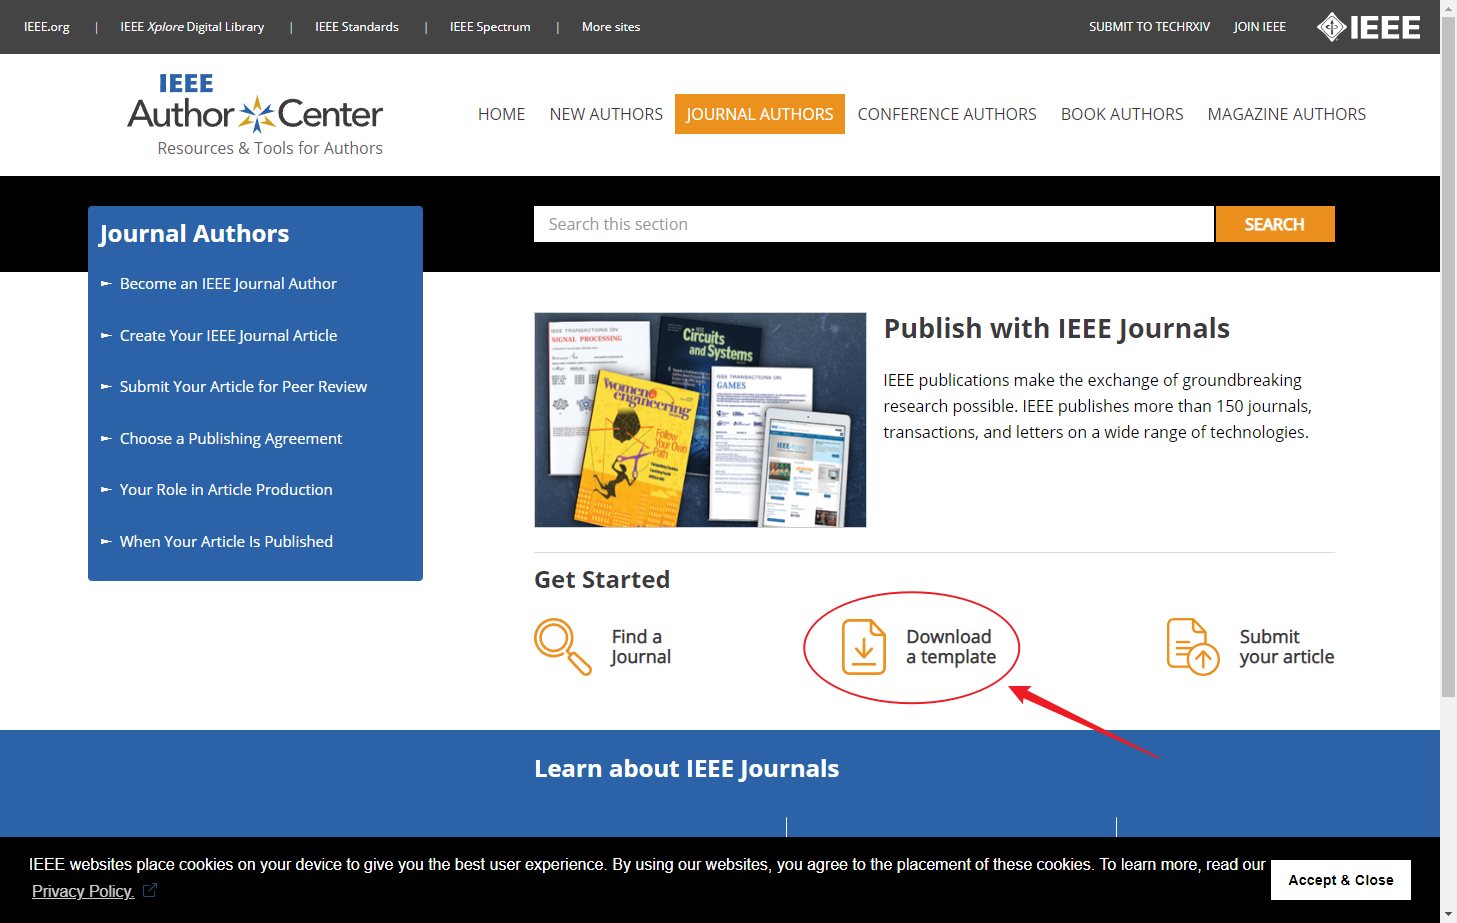The image size is (1457, 923).
Task: Visit the IEEE Standards link
Action: 357,27
